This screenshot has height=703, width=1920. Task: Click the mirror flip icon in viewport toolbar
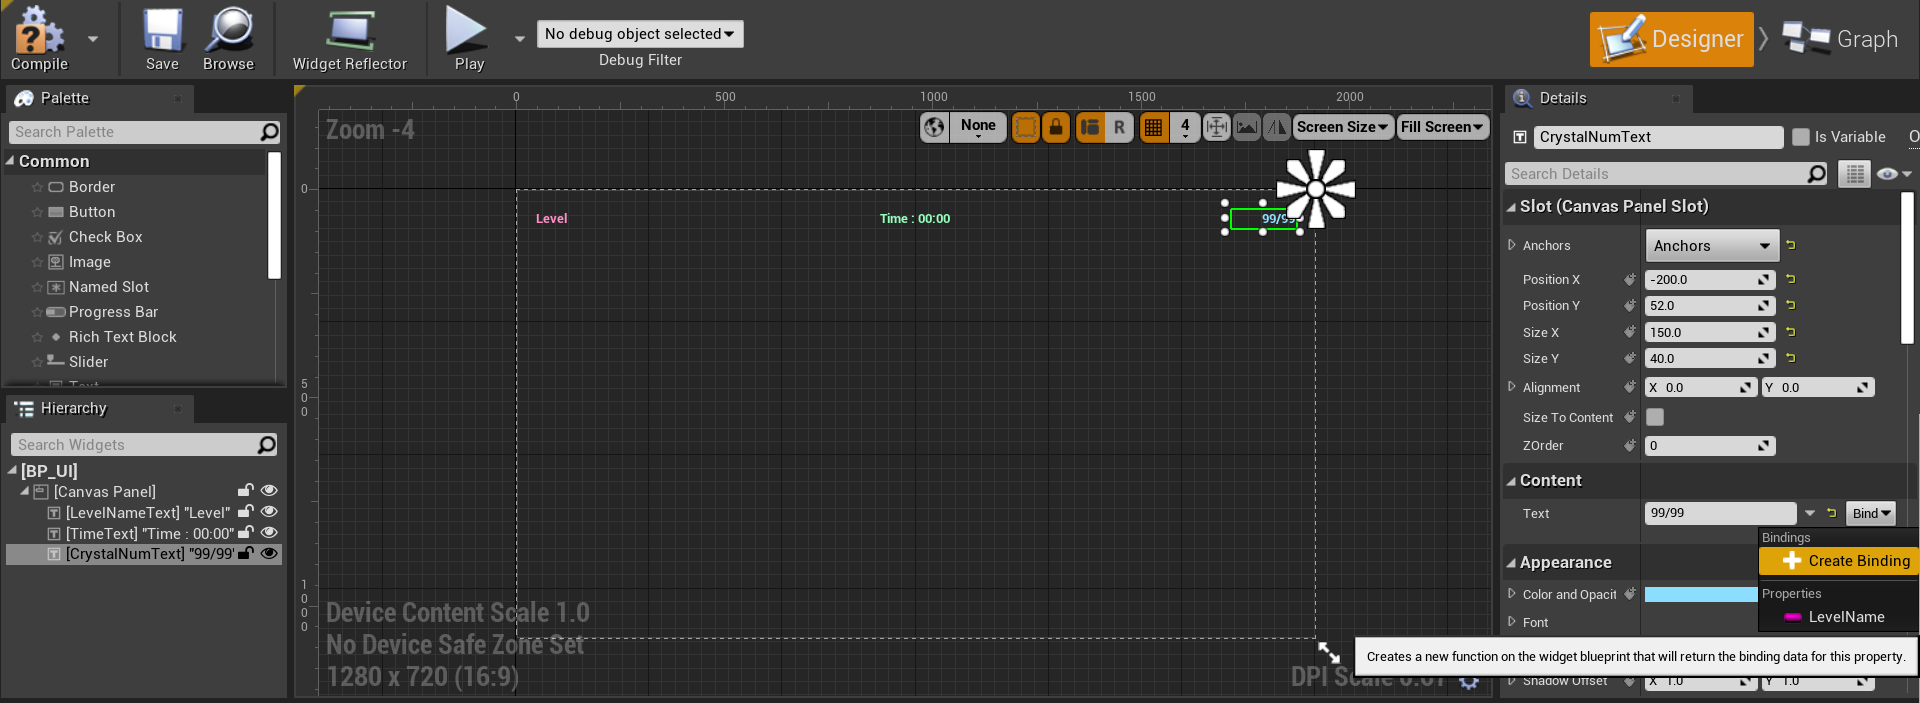point(1277,127)
